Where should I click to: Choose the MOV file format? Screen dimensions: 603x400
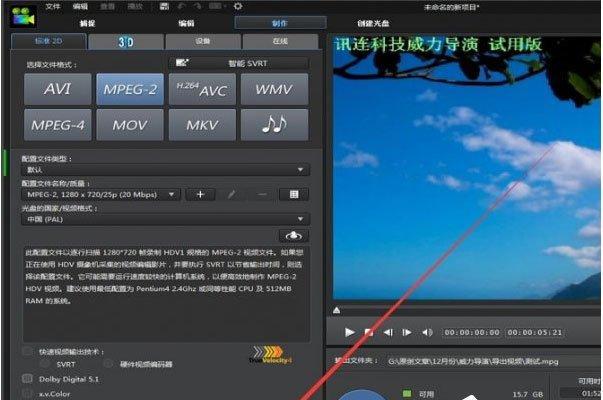tap(130, 125)
